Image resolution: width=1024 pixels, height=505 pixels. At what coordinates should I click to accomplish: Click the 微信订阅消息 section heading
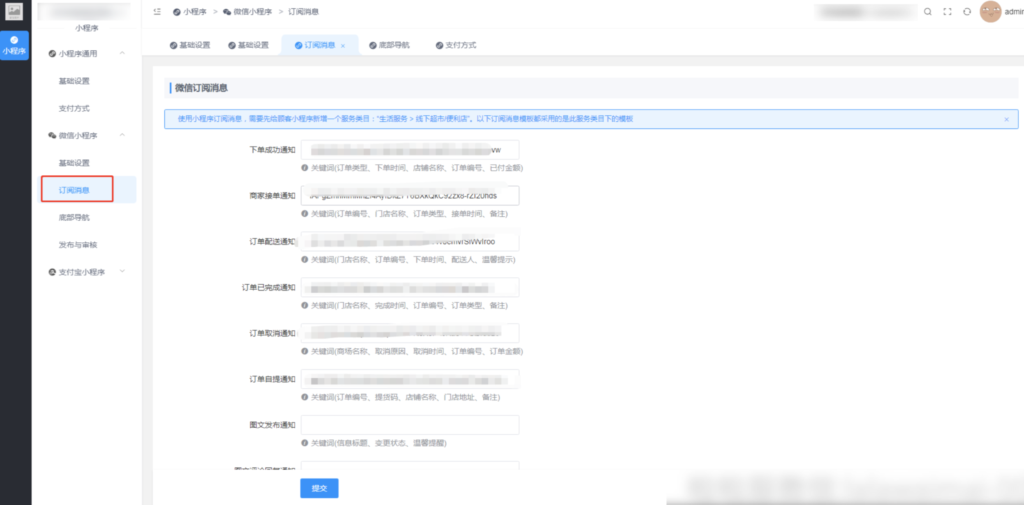pyautogui.click(x=201, y=88)
